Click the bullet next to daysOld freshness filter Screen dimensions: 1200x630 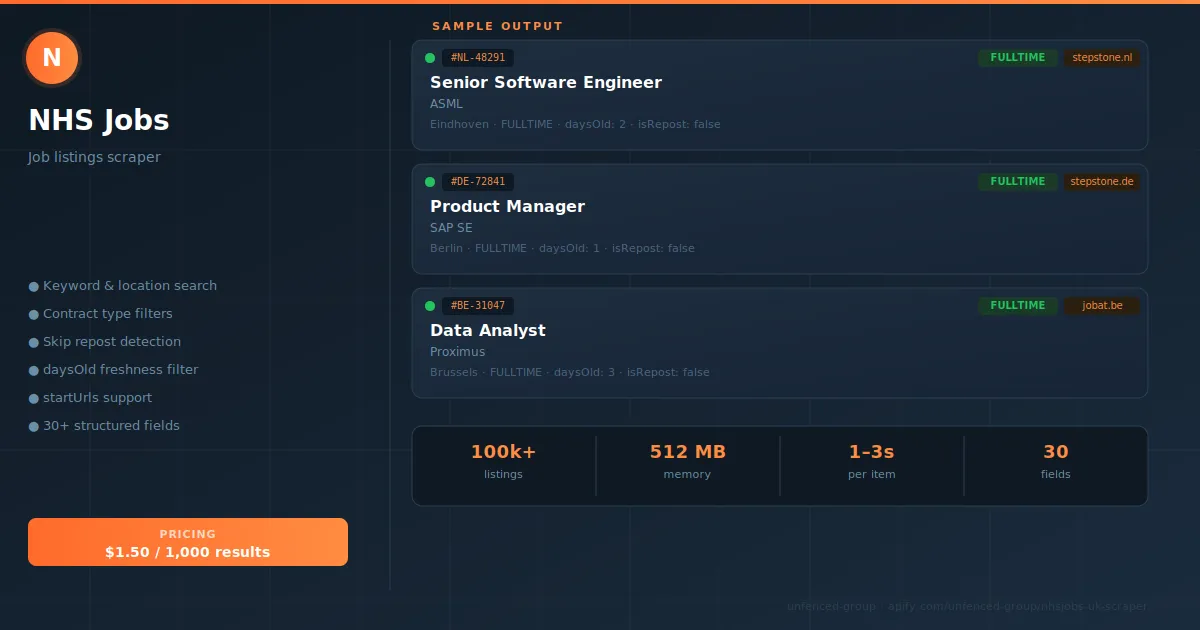point(34,370)
